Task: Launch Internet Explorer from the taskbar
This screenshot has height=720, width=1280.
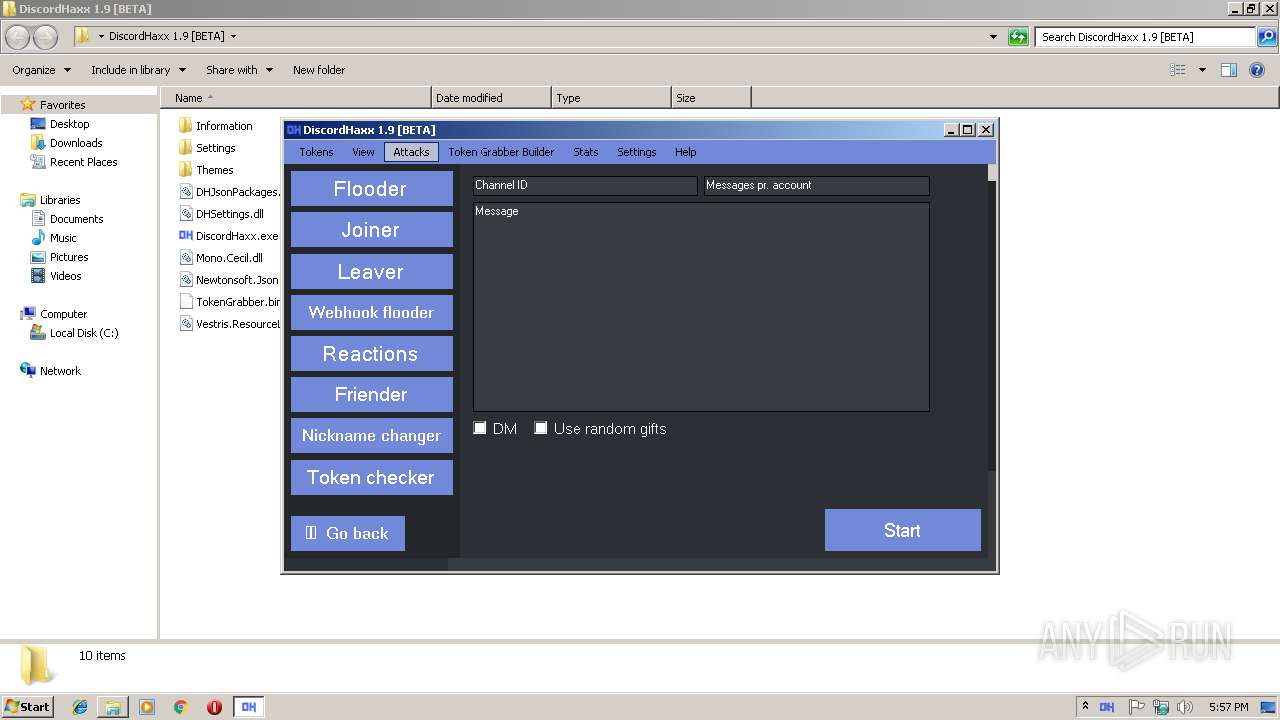Action: 80,707
